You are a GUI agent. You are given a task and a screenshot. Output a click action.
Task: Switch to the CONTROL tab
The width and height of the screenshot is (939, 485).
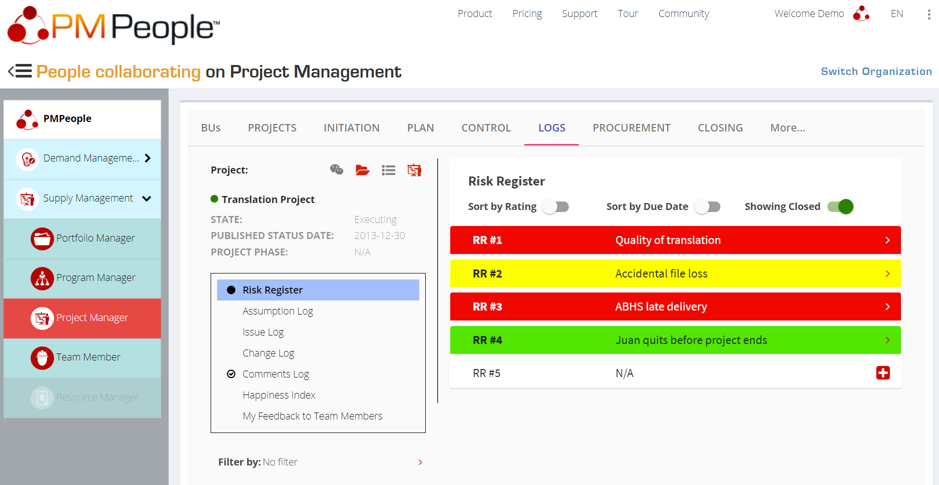(x=486, y=128)
